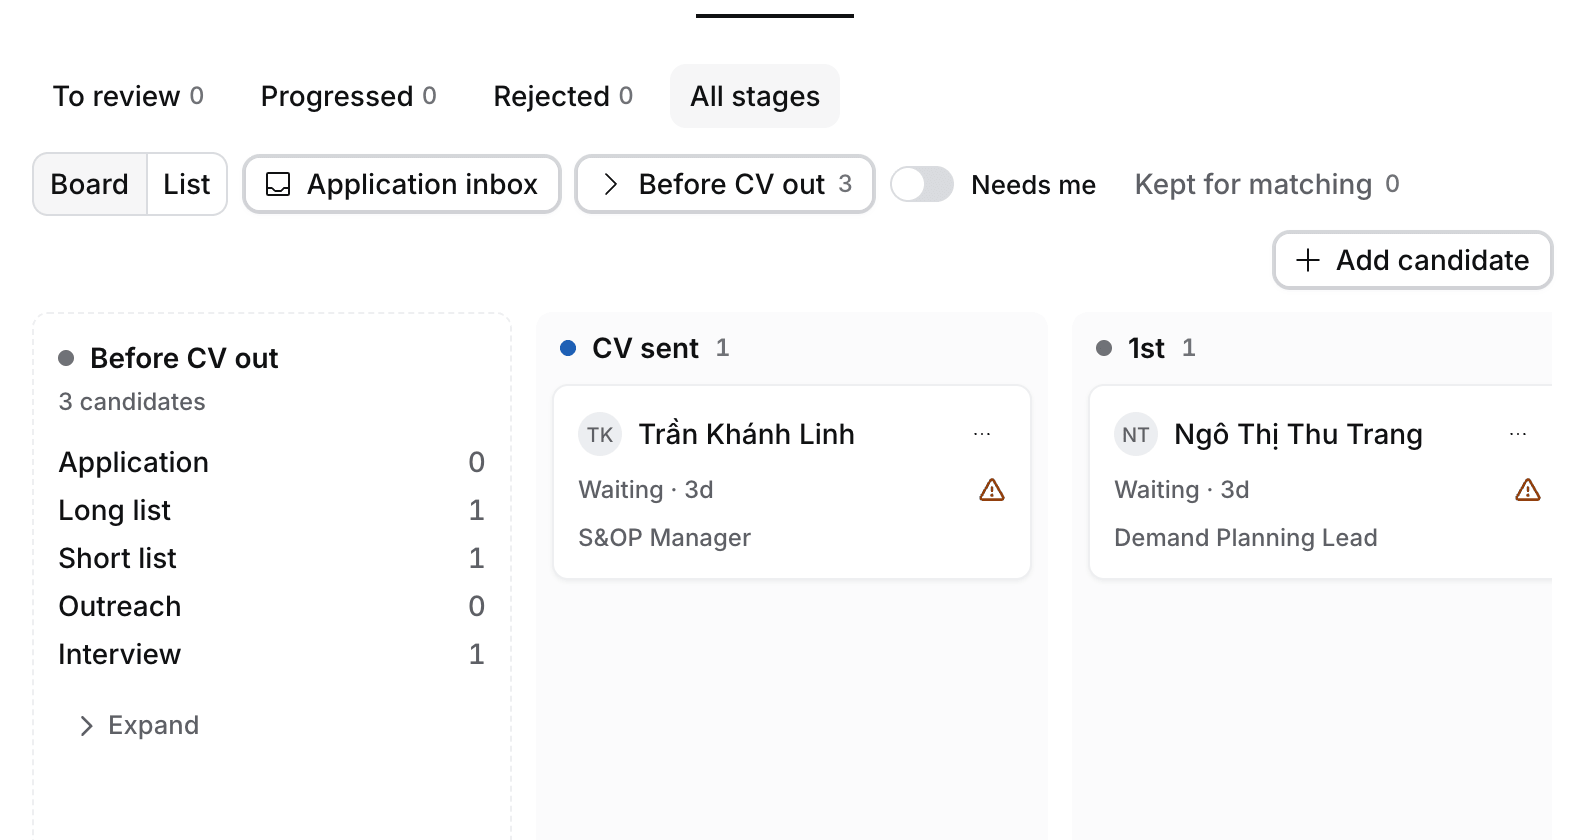Open the To review tab
Viewport: 1584px width, 840px height.
[x=128, y=96]
